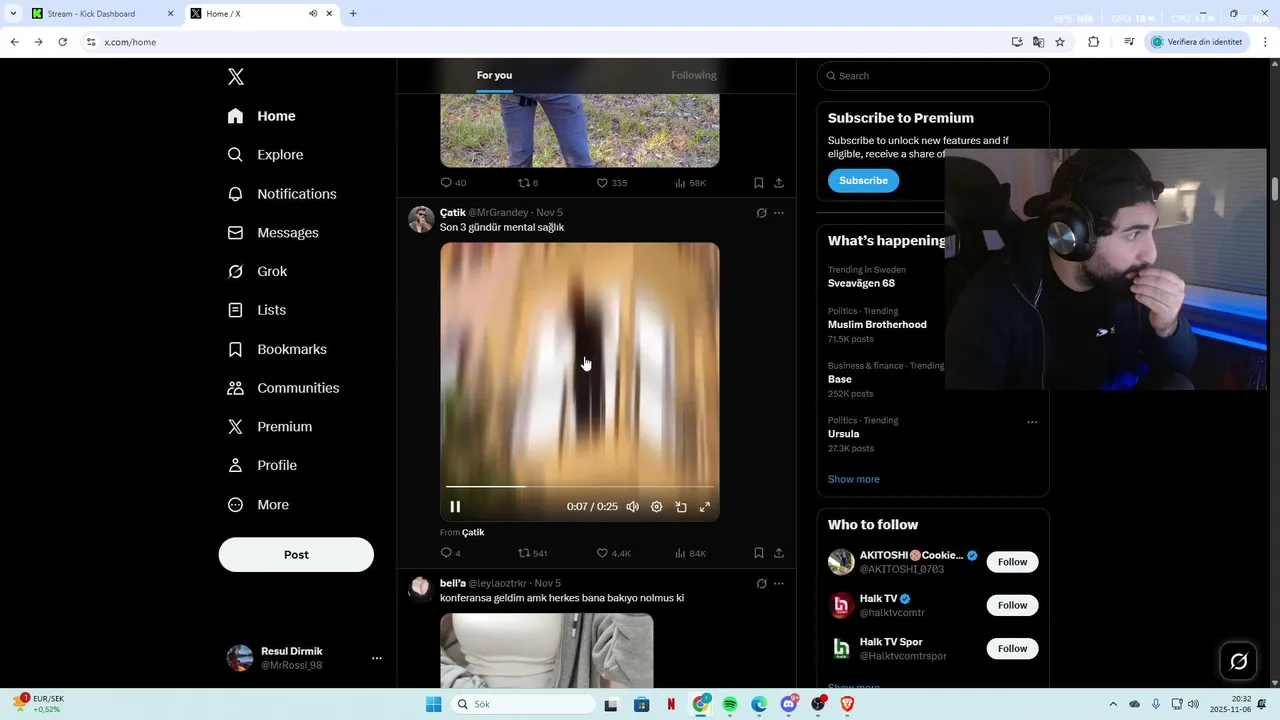The image size is (1280, 720).
Task: Click the Grok icon on bell'a's post
Action: (761, 584)
